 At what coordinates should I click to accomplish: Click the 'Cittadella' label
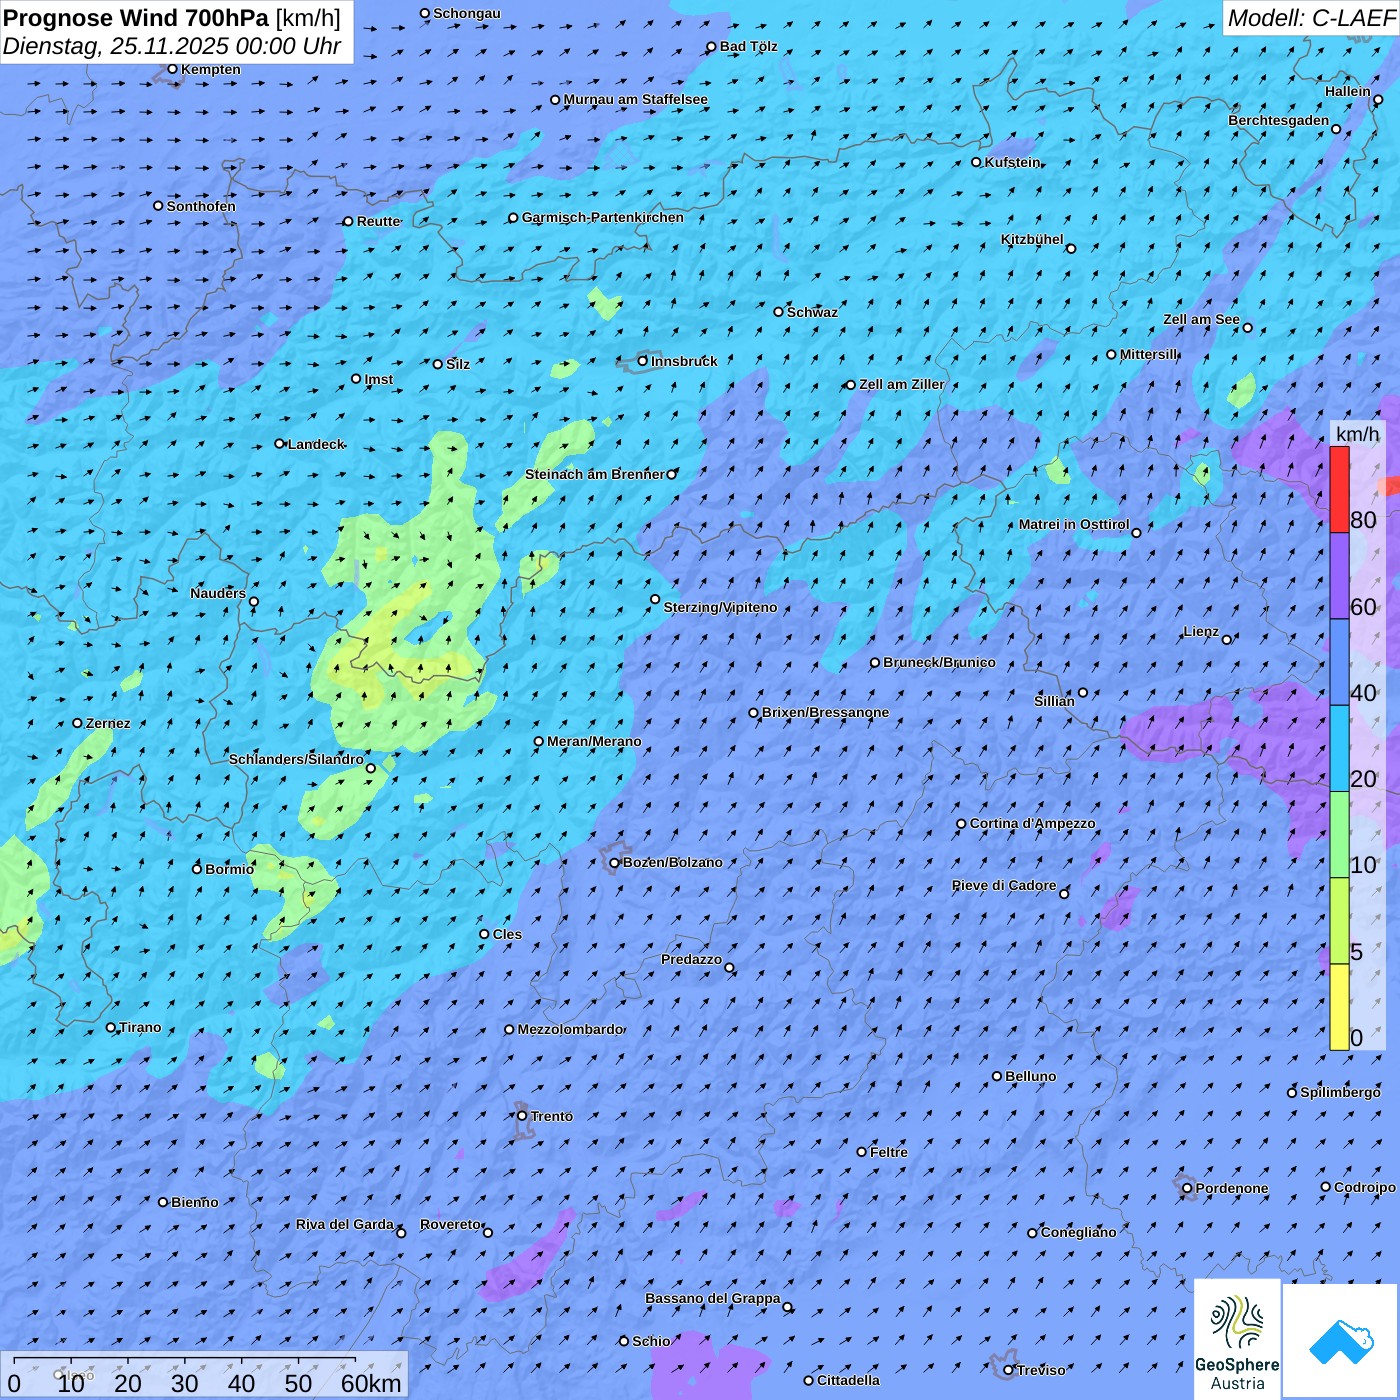pos(848,1380)
